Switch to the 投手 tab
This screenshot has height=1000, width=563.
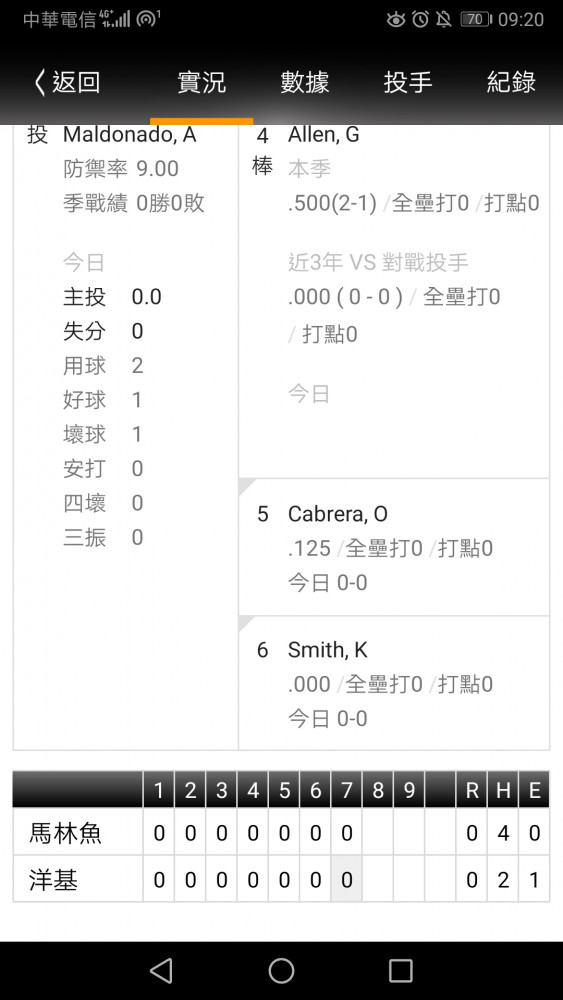(408, 83)
